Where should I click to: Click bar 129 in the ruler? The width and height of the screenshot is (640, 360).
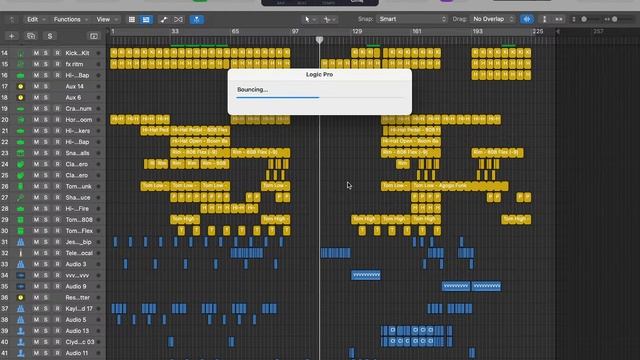(357, 31)
